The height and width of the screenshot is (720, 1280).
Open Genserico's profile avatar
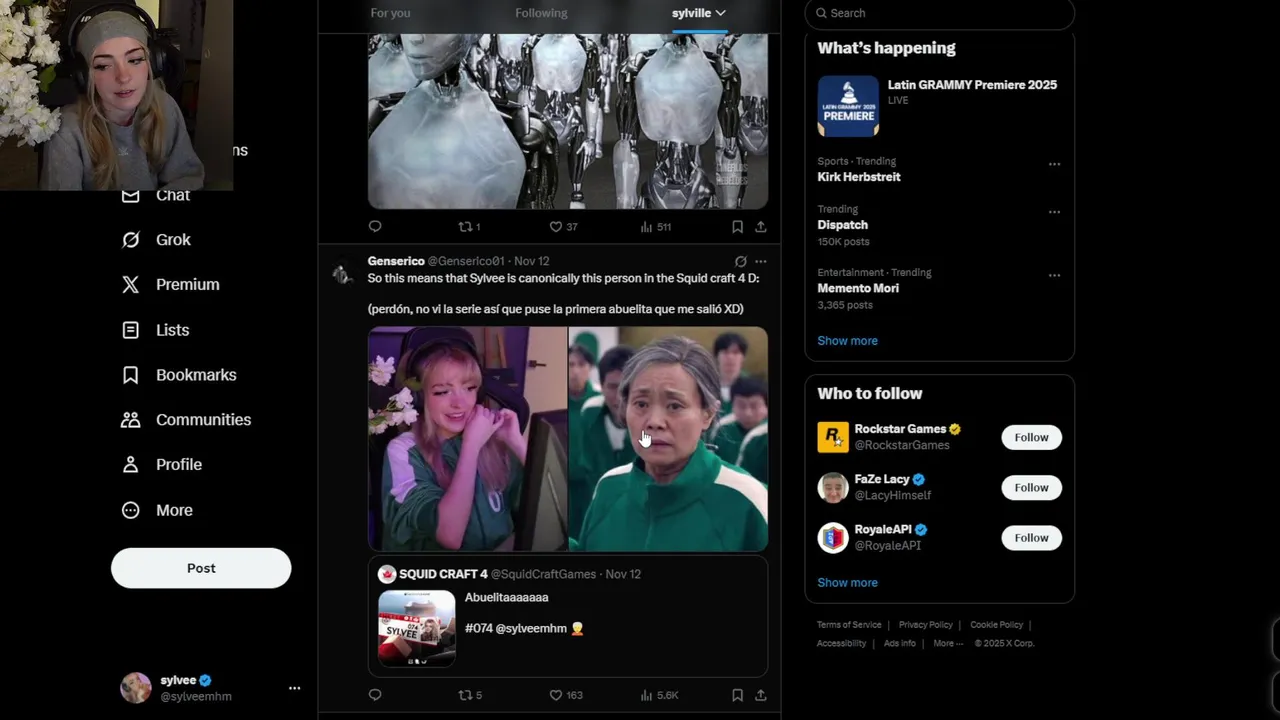coord(342,273)
